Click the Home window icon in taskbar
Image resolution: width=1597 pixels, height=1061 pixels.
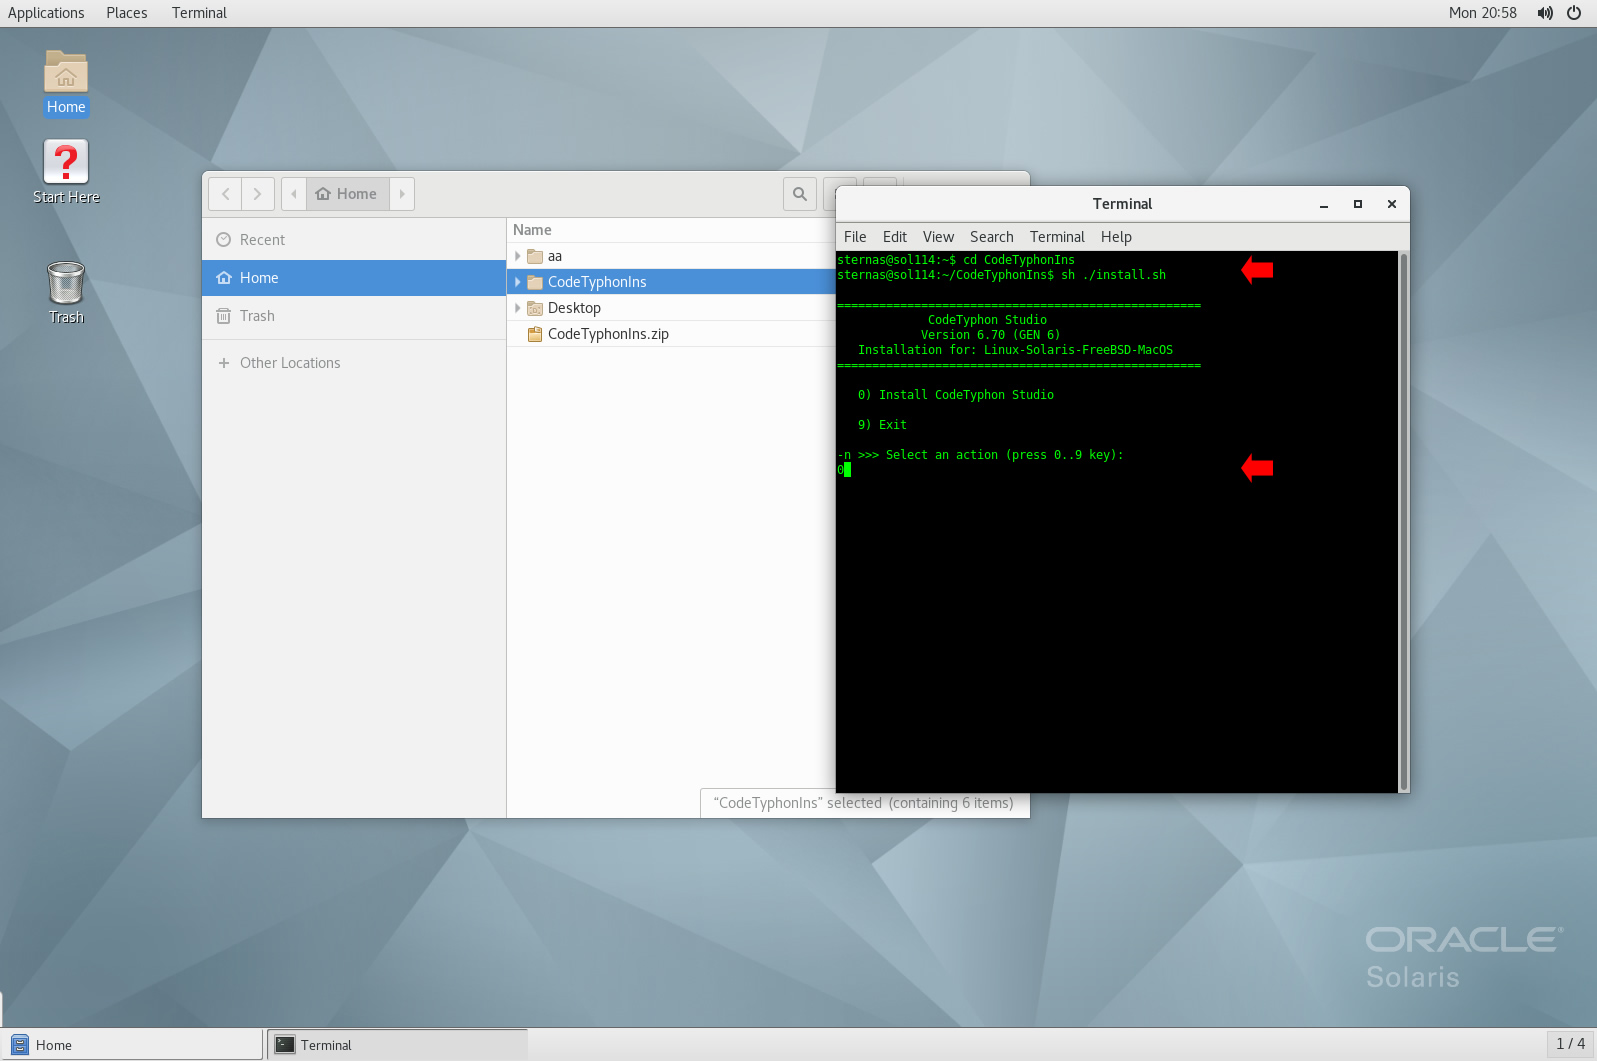pos(20,1045)
